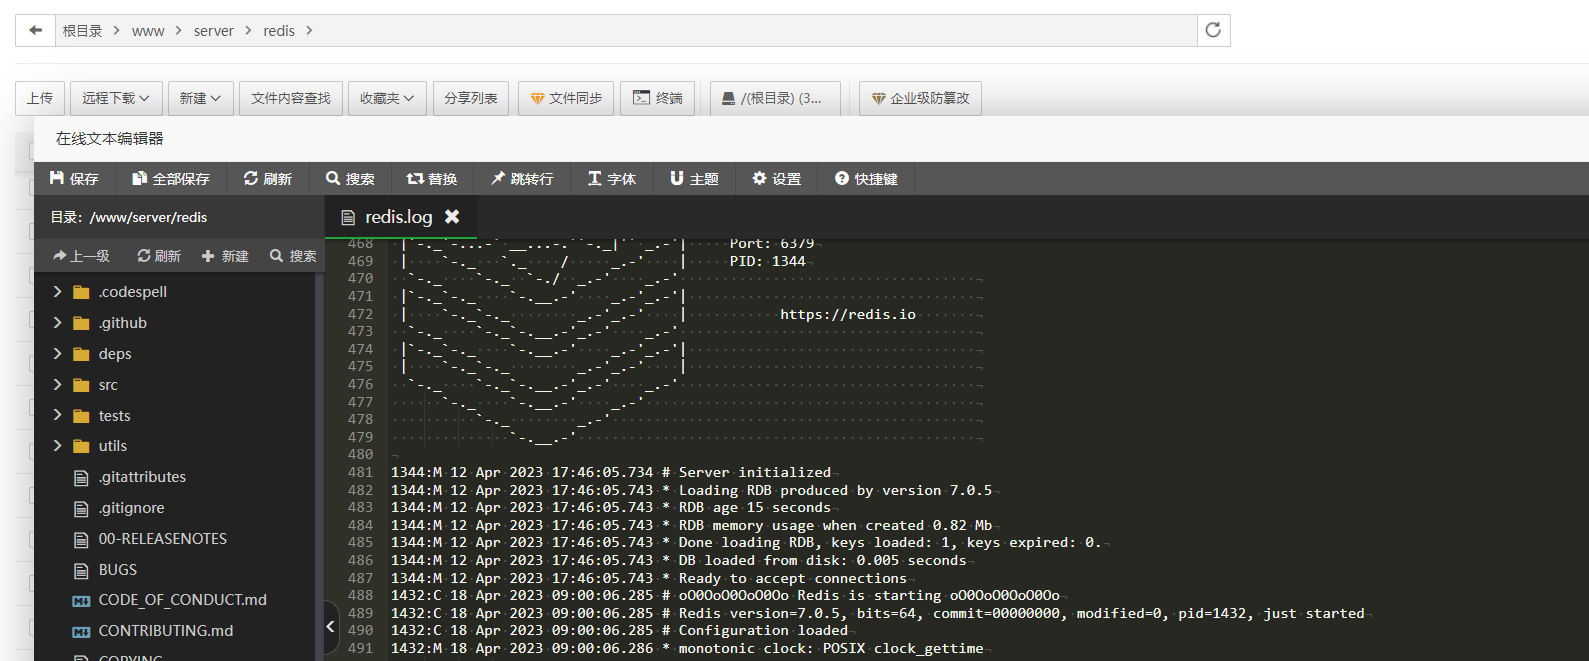Click 全部保存 to save all
This screenshot has height=661, width=1589.
point(171,178)
